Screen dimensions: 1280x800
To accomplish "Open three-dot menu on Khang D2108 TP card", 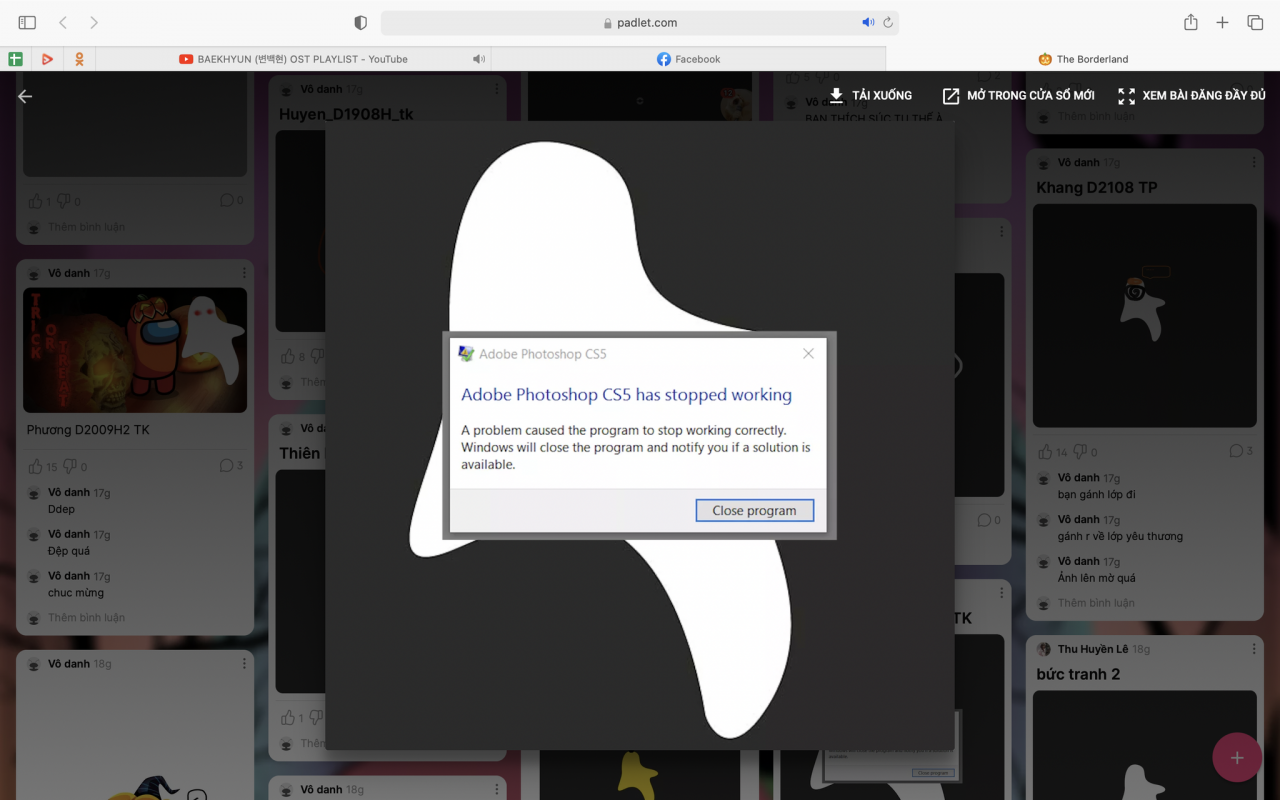I will [x=1253, y=162].
